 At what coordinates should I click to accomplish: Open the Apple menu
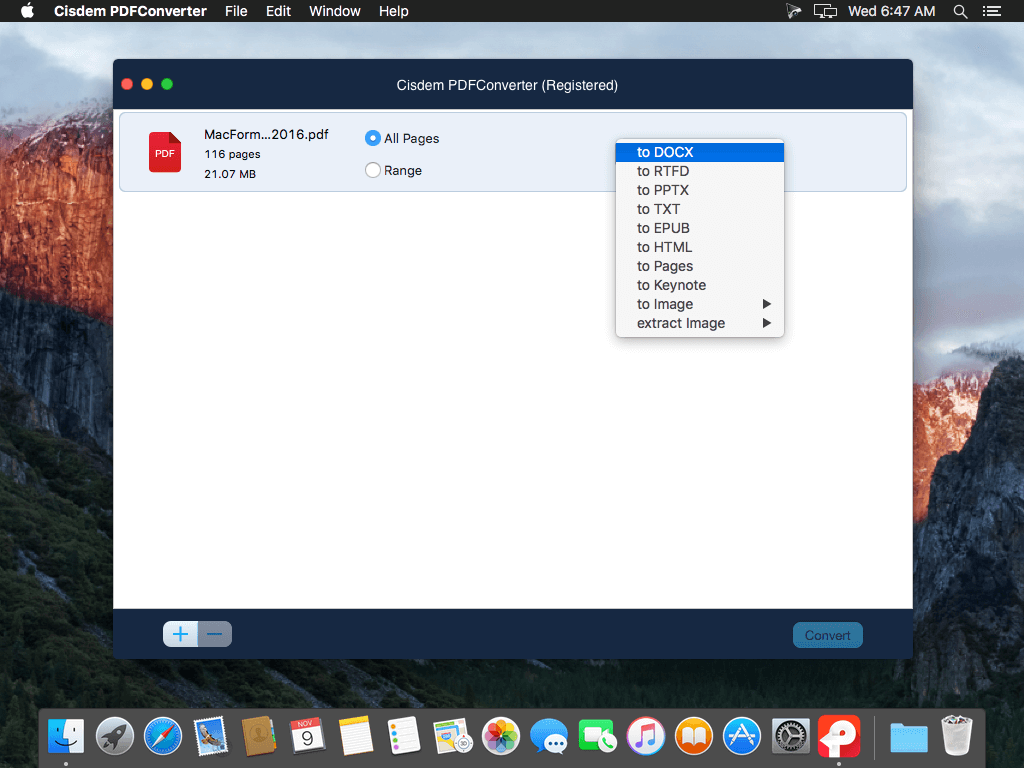pyautogui.click(x=27, y=10)
